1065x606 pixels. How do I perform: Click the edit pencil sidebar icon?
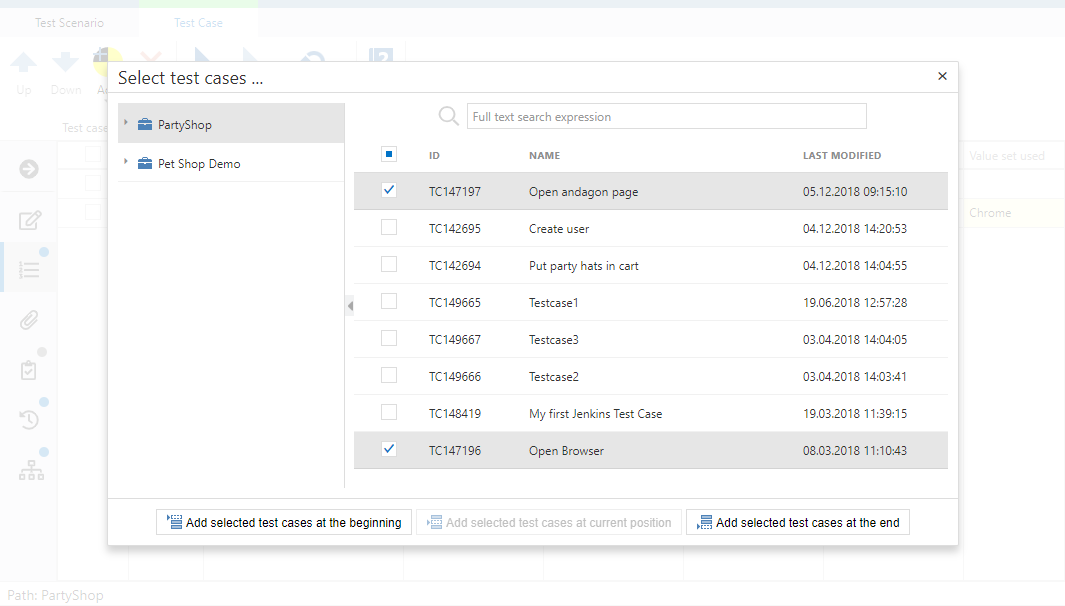[29, 220]
